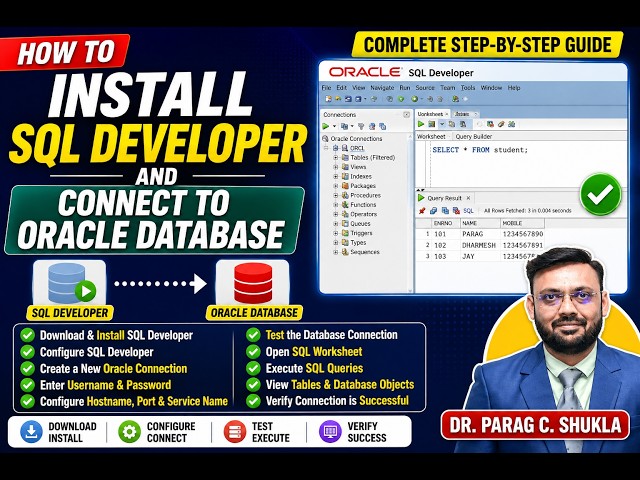
Task: Expand the Views tree node
Action: coord(336,167)
